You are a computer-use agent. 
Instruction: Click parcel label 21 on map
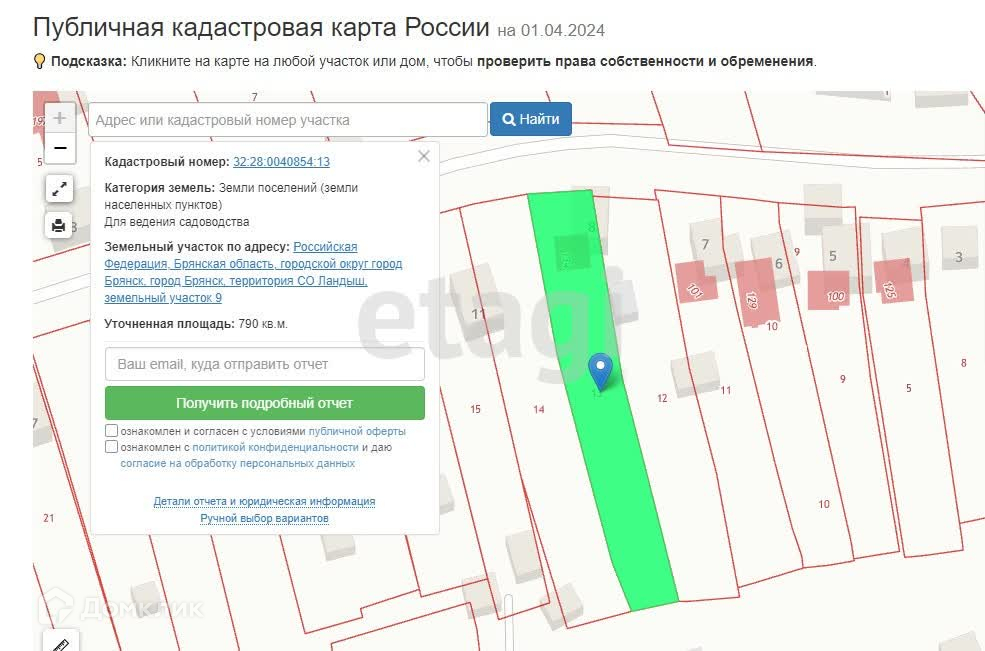pos(48,518)
